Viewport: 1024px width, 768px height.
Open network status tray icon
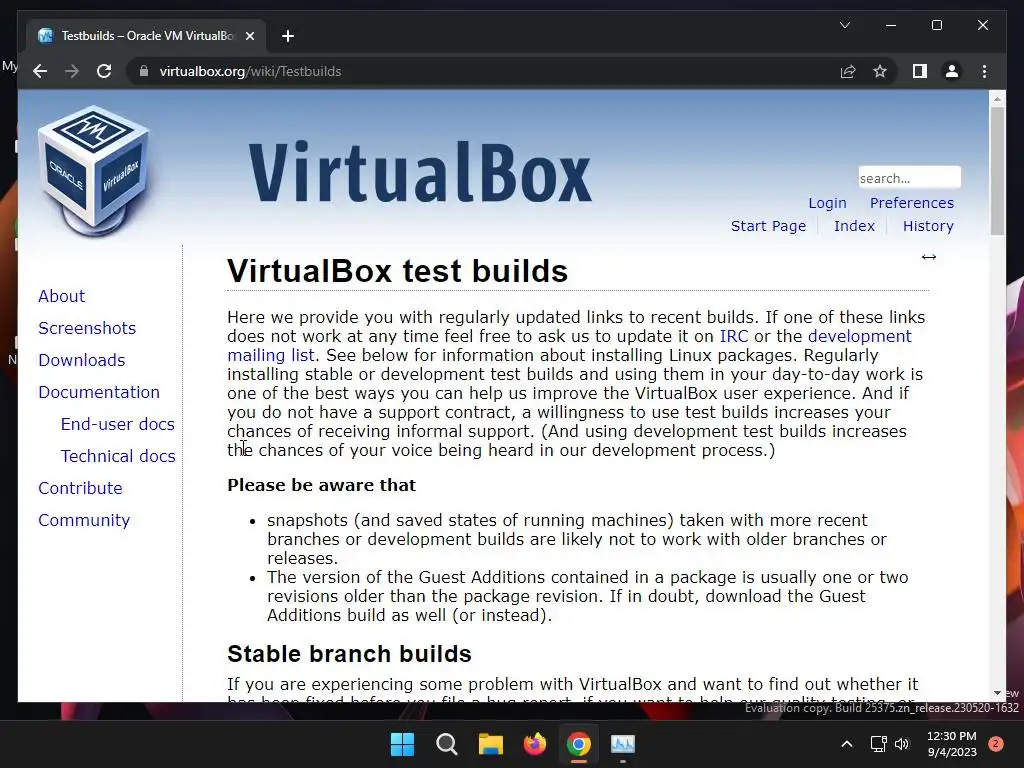(878, 744)
